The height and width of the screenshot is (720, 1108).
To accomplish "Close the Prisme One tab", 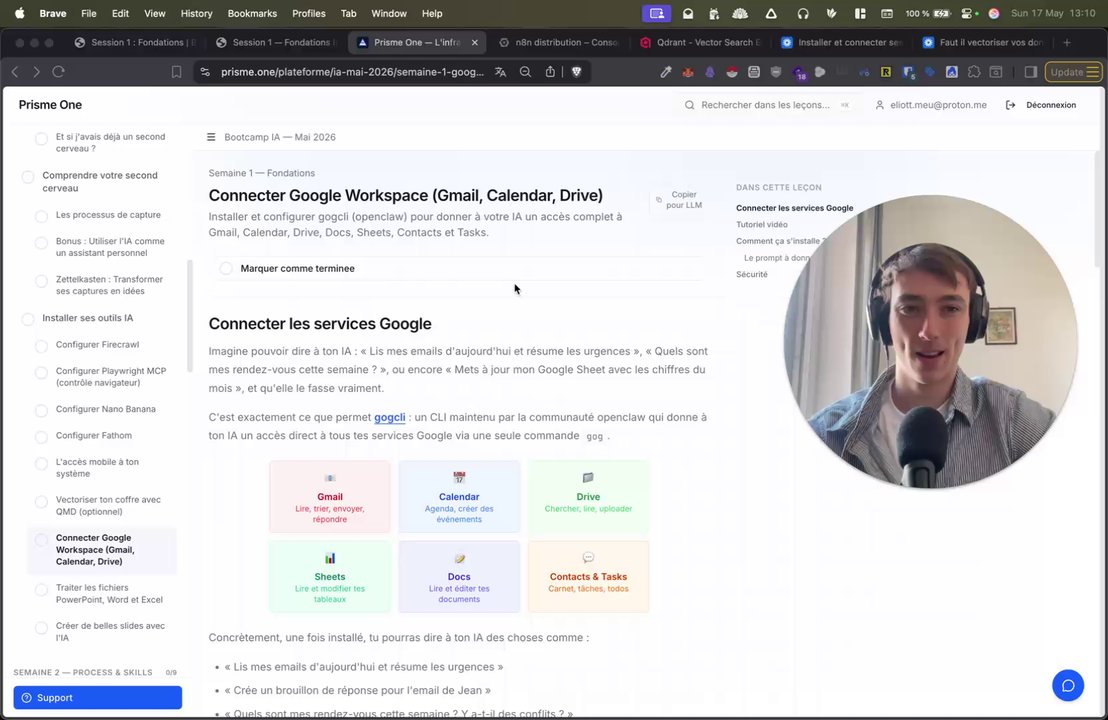I will pos(474,42).
